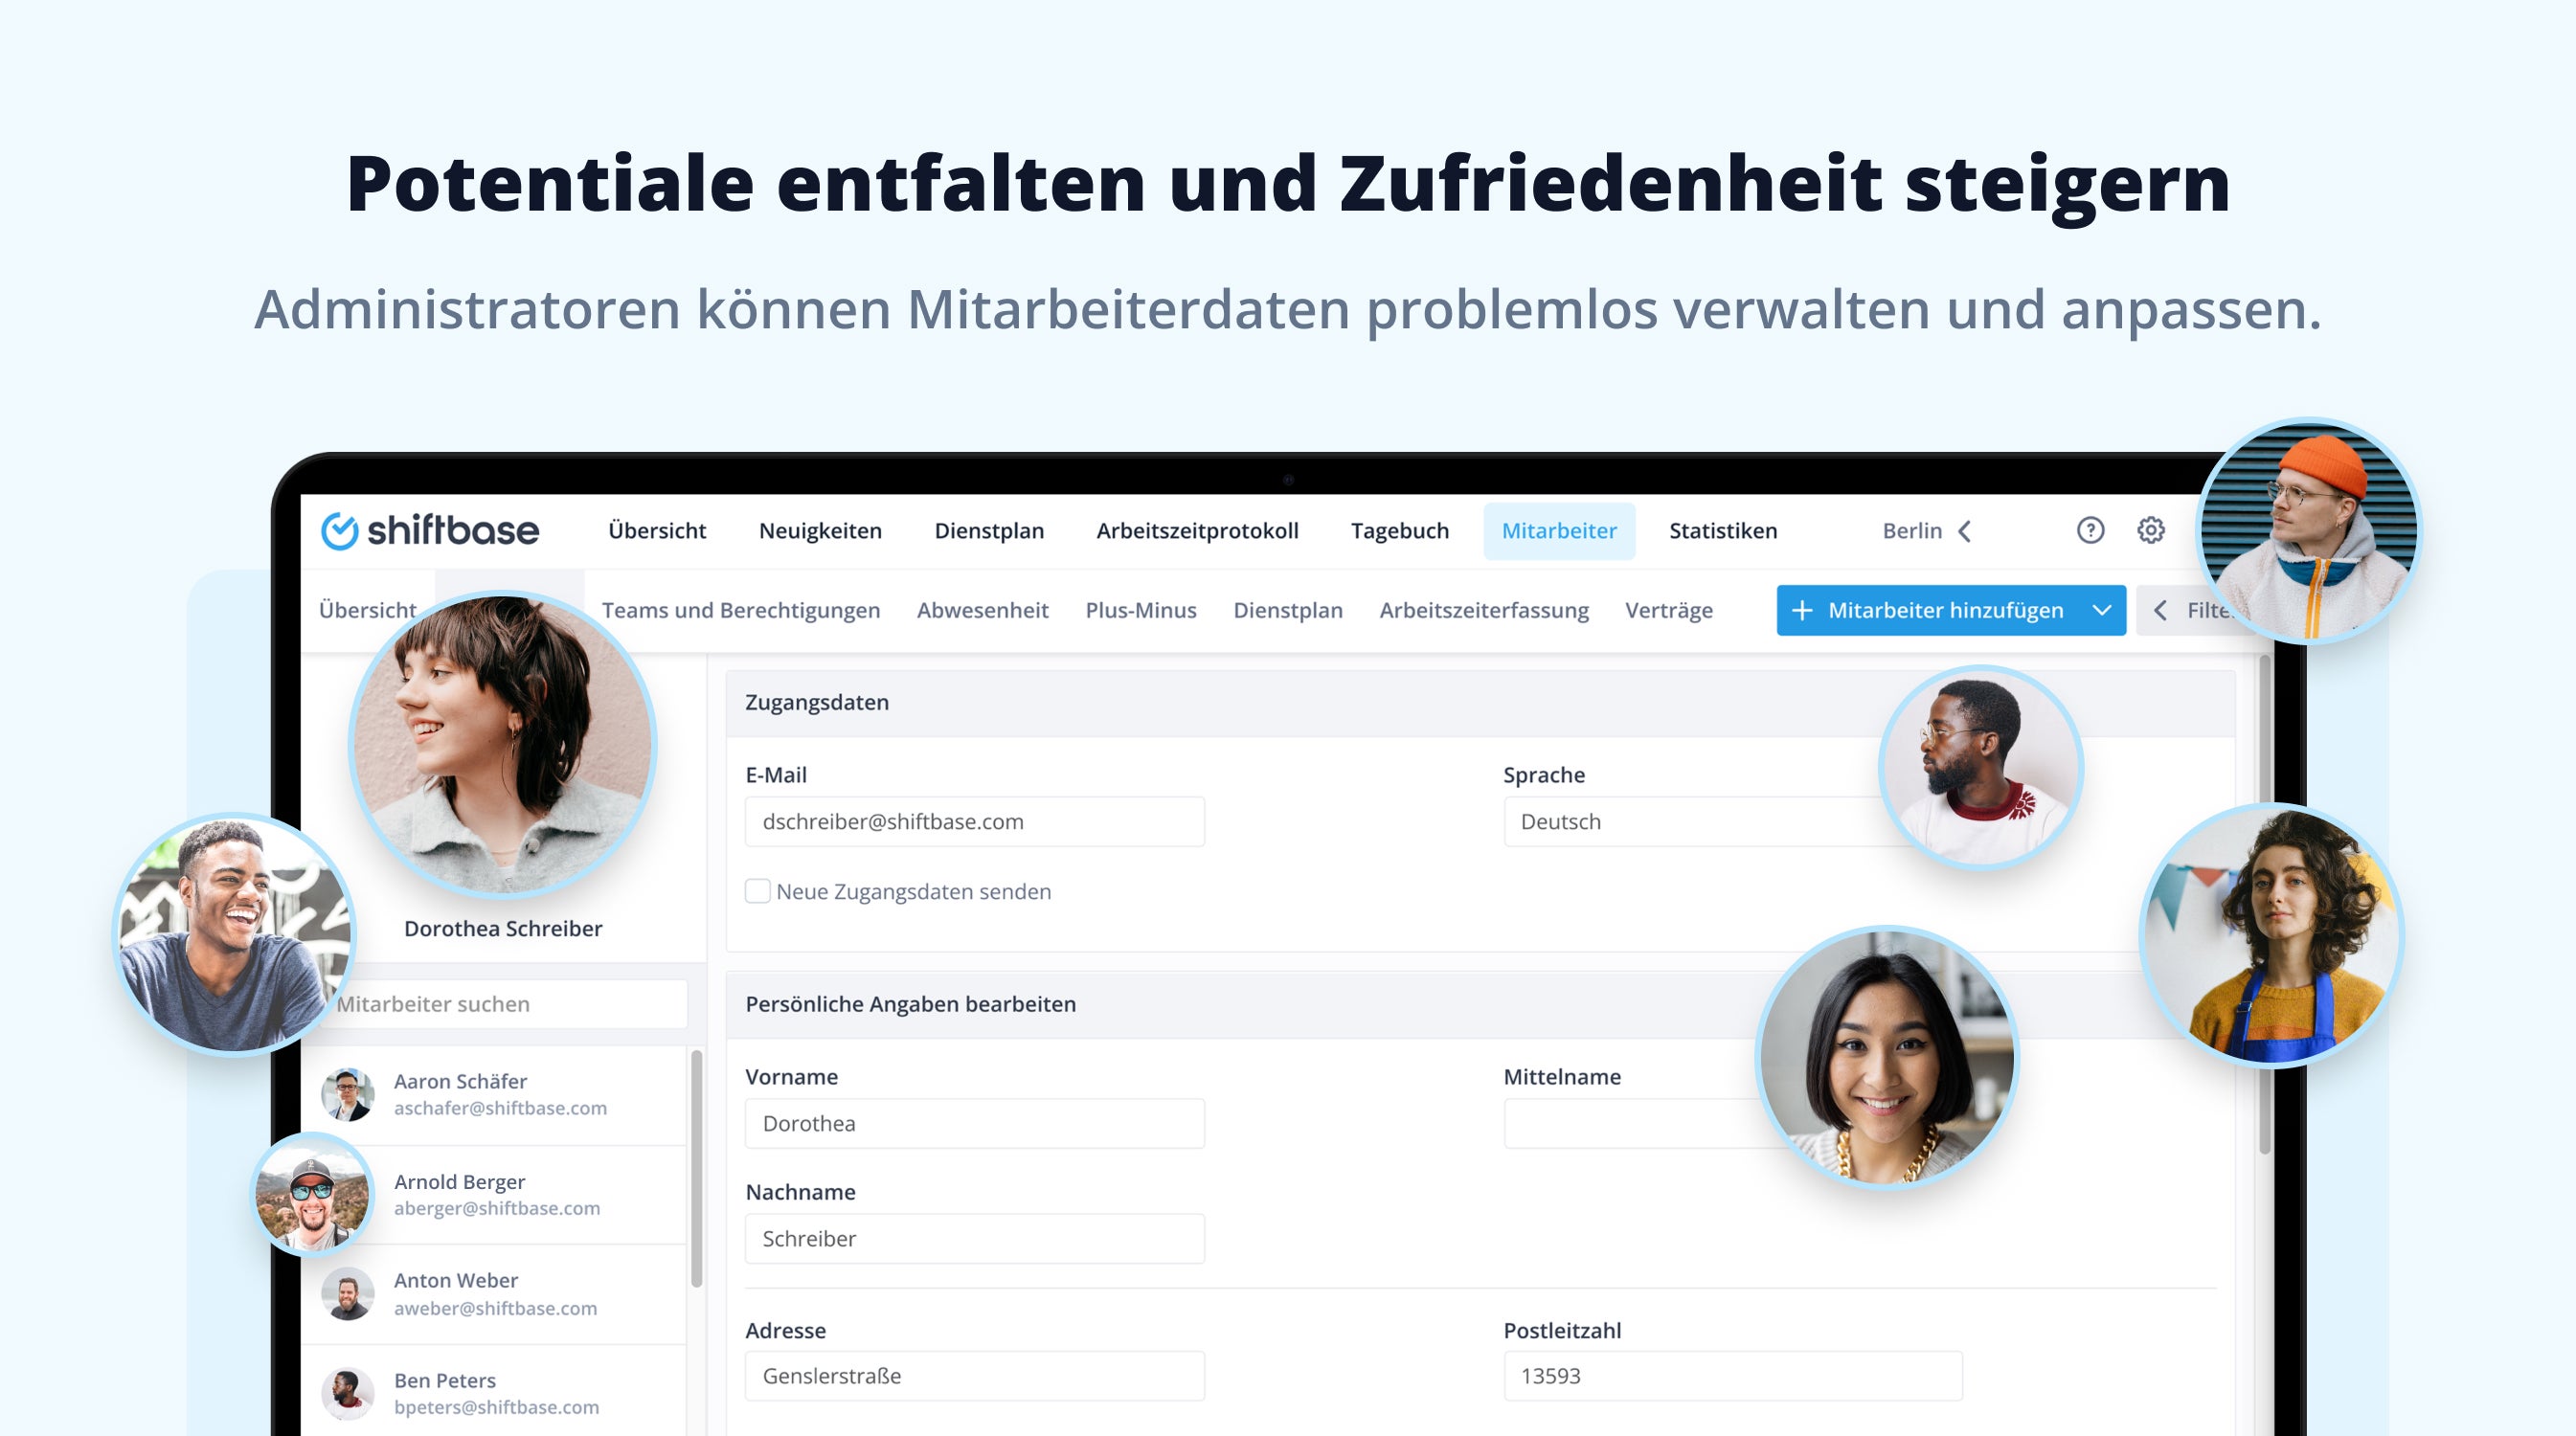The height and width of the screenshot is (1436, 2576).
Task: Click plus icon on Mitarbeiter hinzufügen
Action: [1802, 610]
